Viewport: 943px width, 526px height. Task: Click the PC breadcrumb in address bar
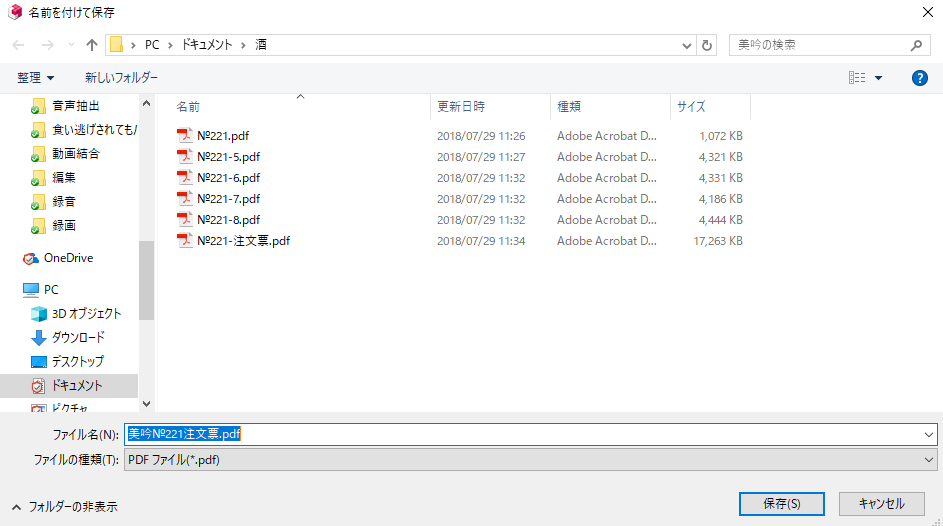[x=152, y=45]
